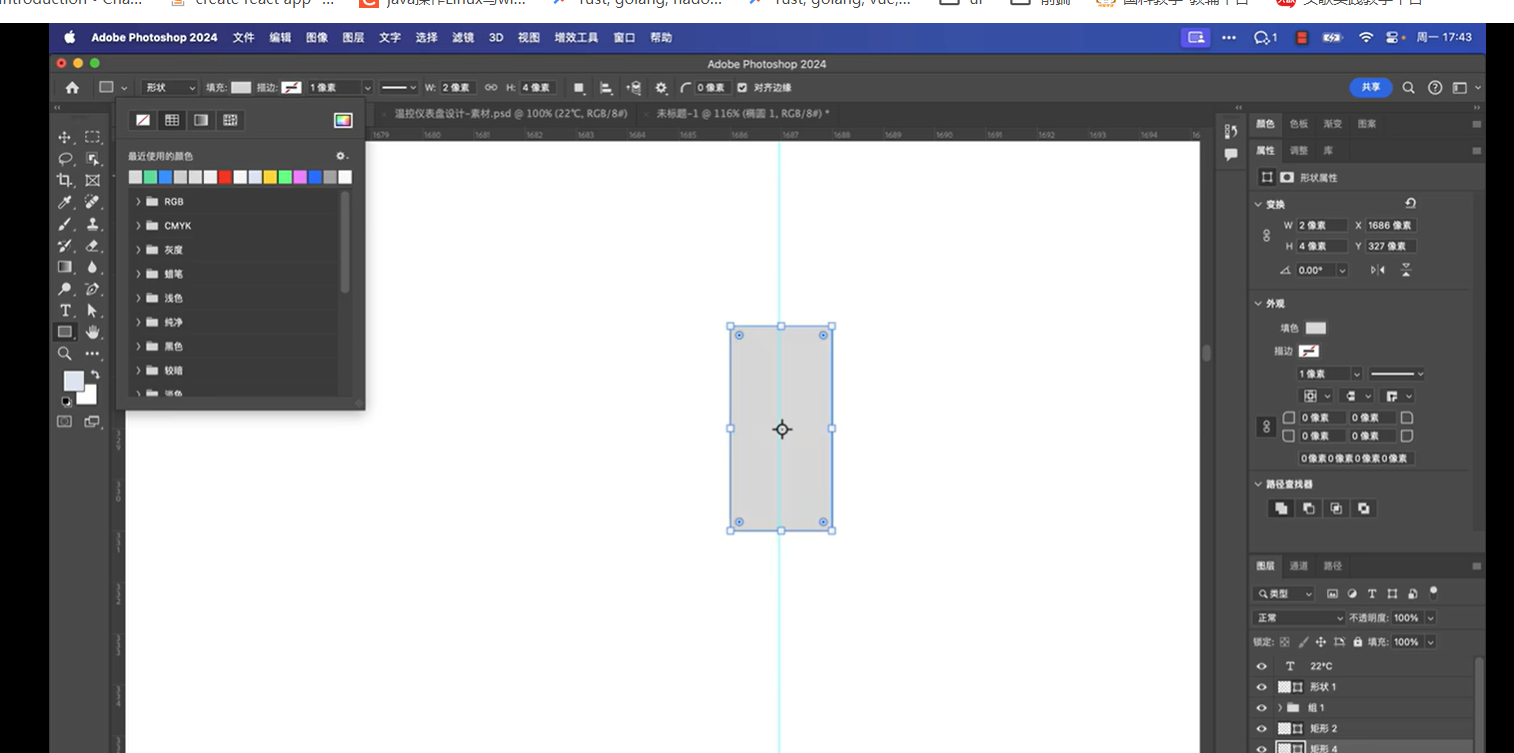Image resolution: width=1514 pixels, height=753 pixels.
Task: Select the Horizontal Type tool
Action: [x=65, y=311]
